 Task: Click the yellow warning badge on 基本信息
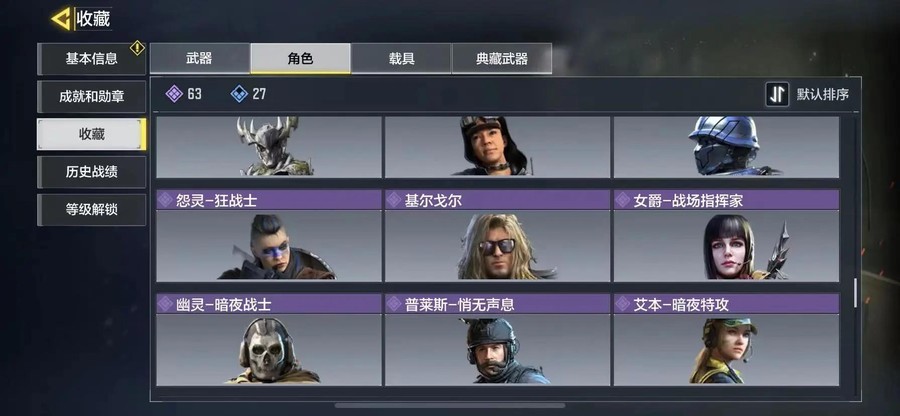pos(137,48)
